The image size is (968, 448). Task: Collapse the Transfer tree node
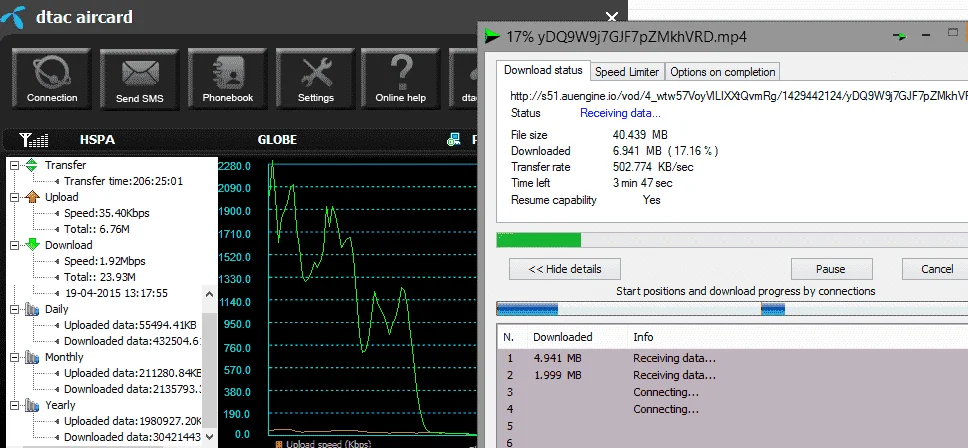(x=15, y=165)
